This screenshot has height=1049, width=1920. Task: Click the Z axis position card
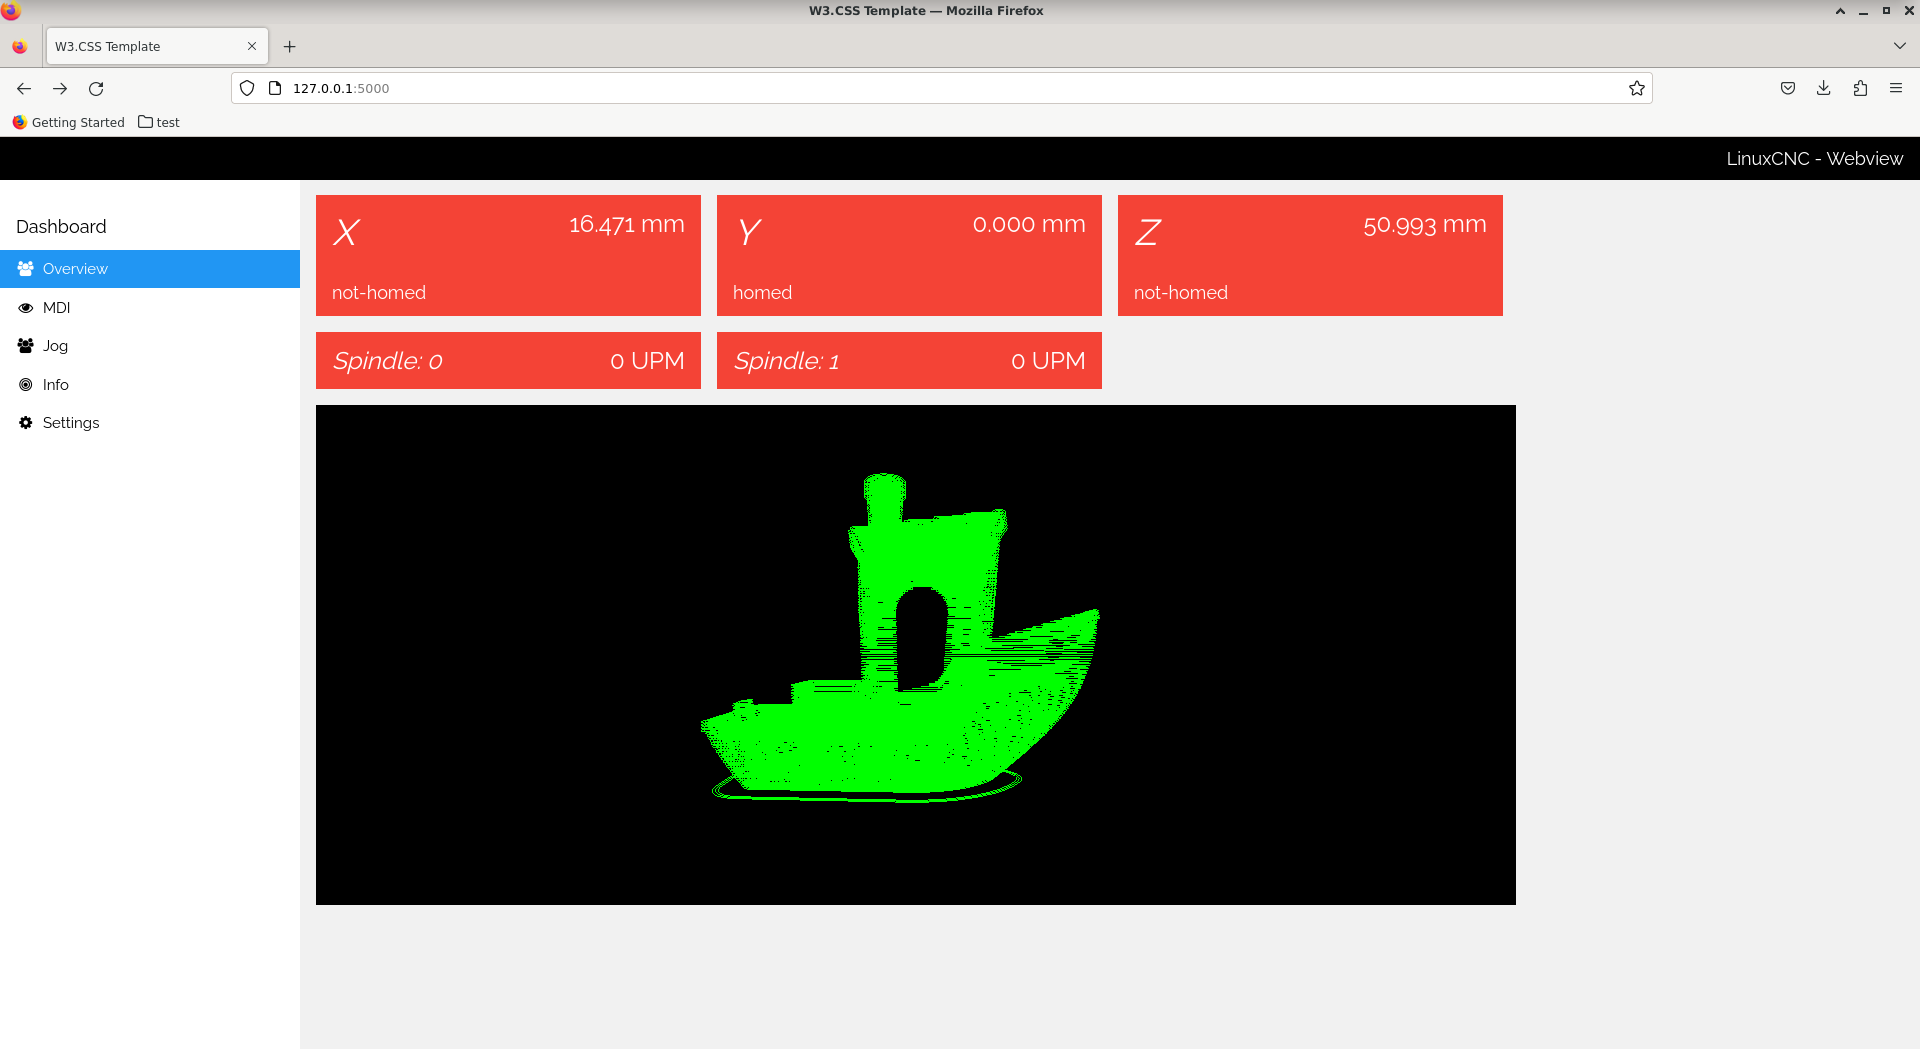pos(1310,255)
